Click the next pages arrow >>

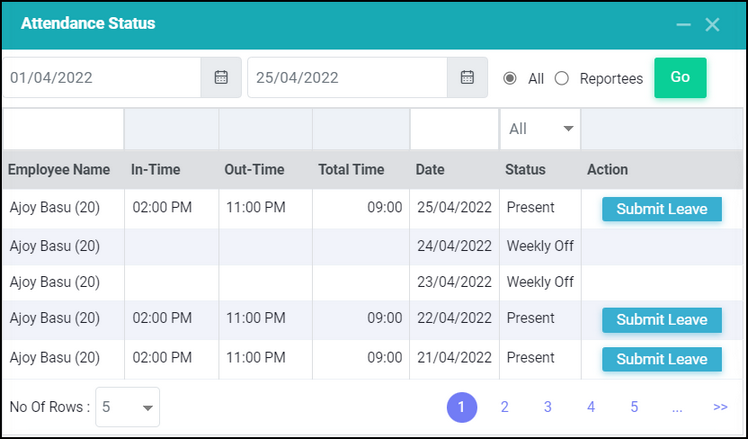(720, 407)
